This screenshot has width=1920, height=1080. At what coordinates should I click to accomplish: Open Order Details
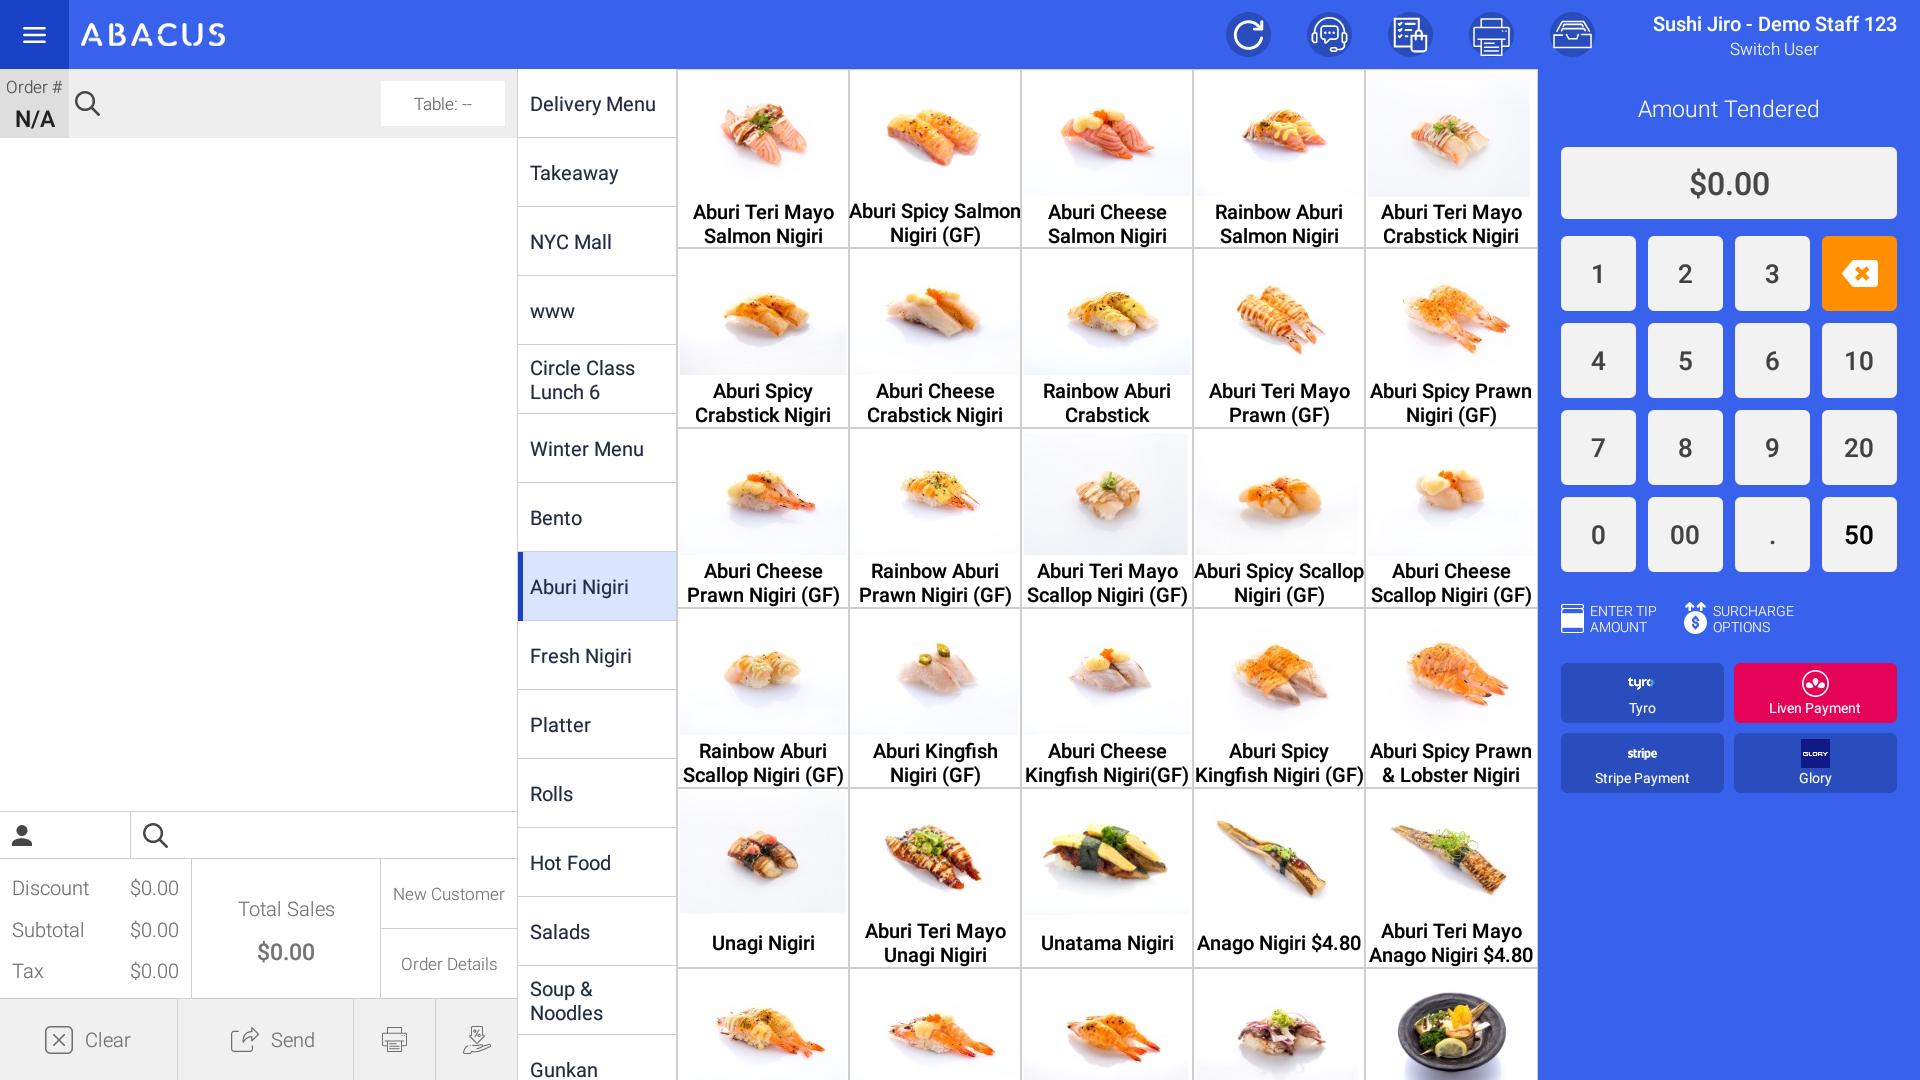(448, 964)
